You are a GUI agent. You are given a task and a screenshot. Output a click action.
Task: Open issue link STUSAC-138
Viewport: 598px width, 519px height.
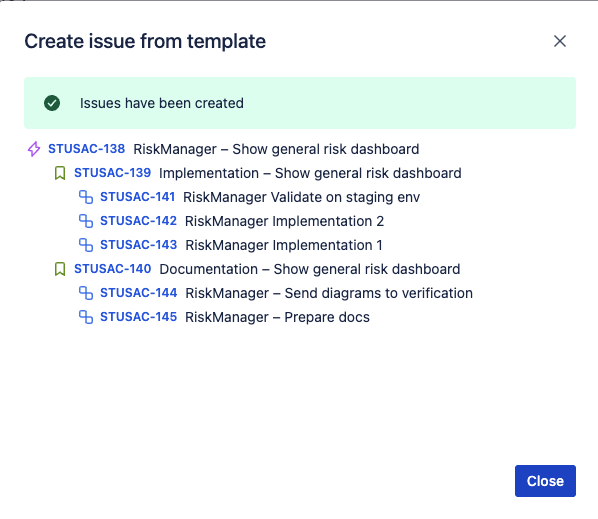[x=87, y=149]
